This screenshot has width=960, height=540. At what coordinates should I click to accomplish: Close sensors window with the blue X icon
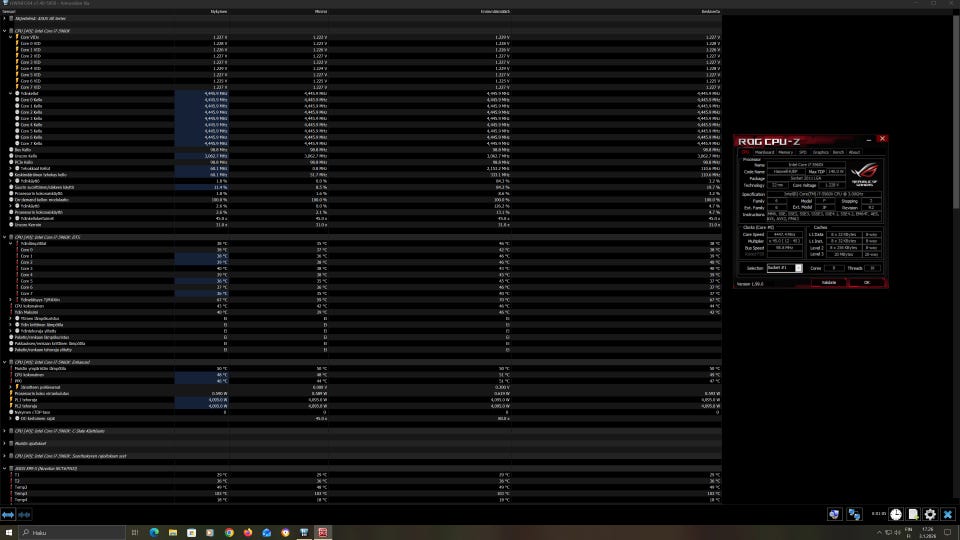tap(948, 514)
